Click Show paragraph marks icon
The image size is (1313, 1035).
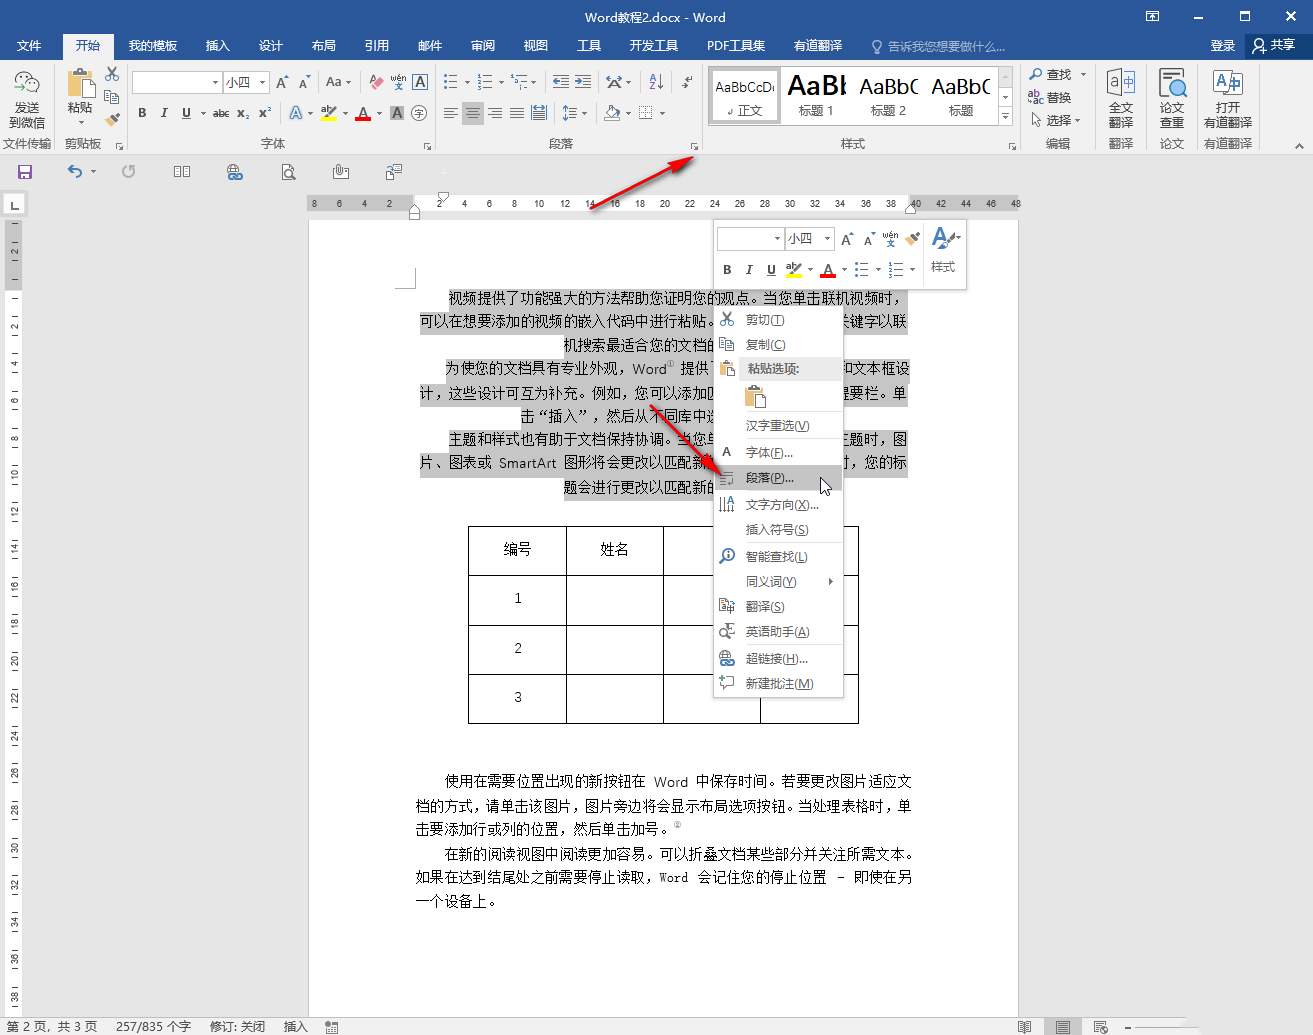(x=687, y=82)
